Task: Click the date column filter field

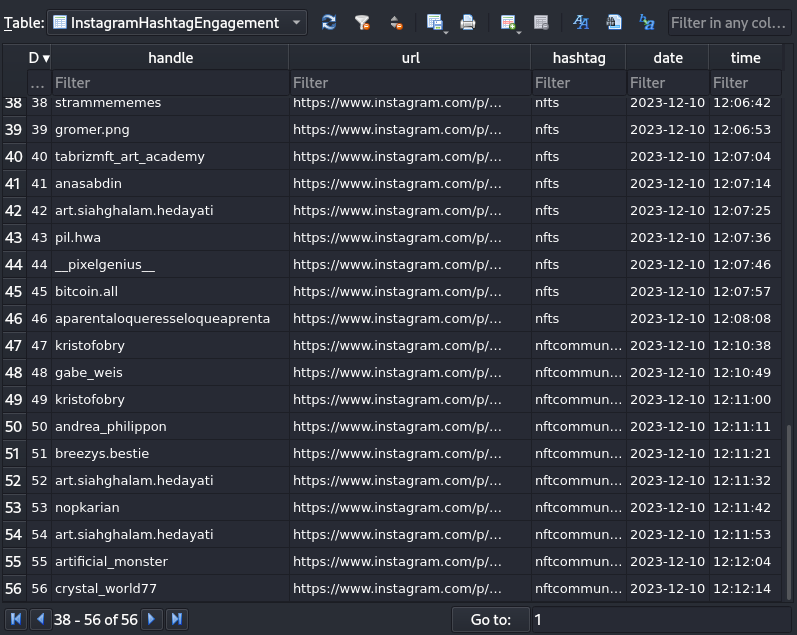Action: [668, 83]
